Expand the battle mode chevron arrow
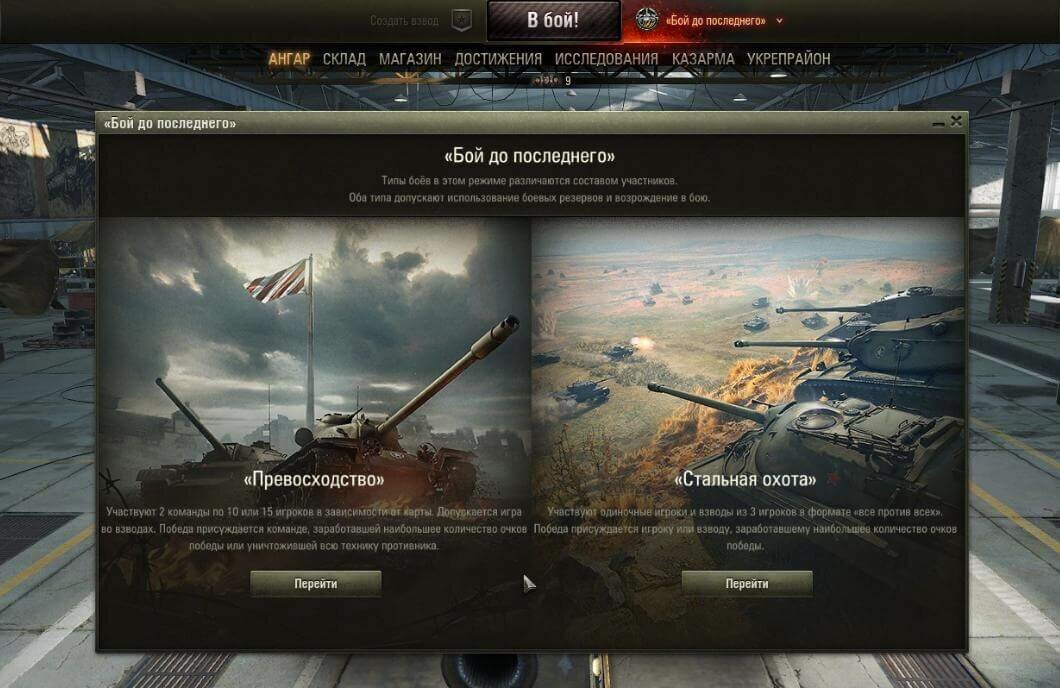Image resolution: width=1060 pixels, height=688 pixels. [779, 21]
